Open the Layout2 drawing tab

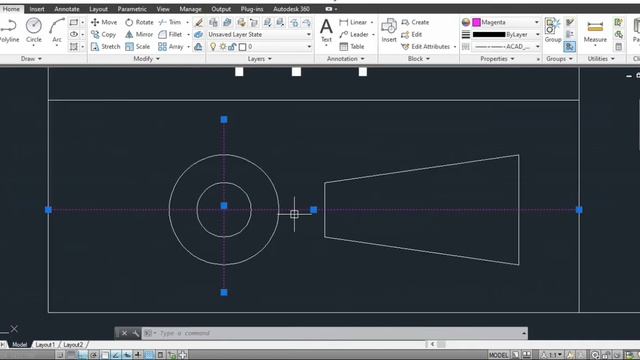[73, 345]
